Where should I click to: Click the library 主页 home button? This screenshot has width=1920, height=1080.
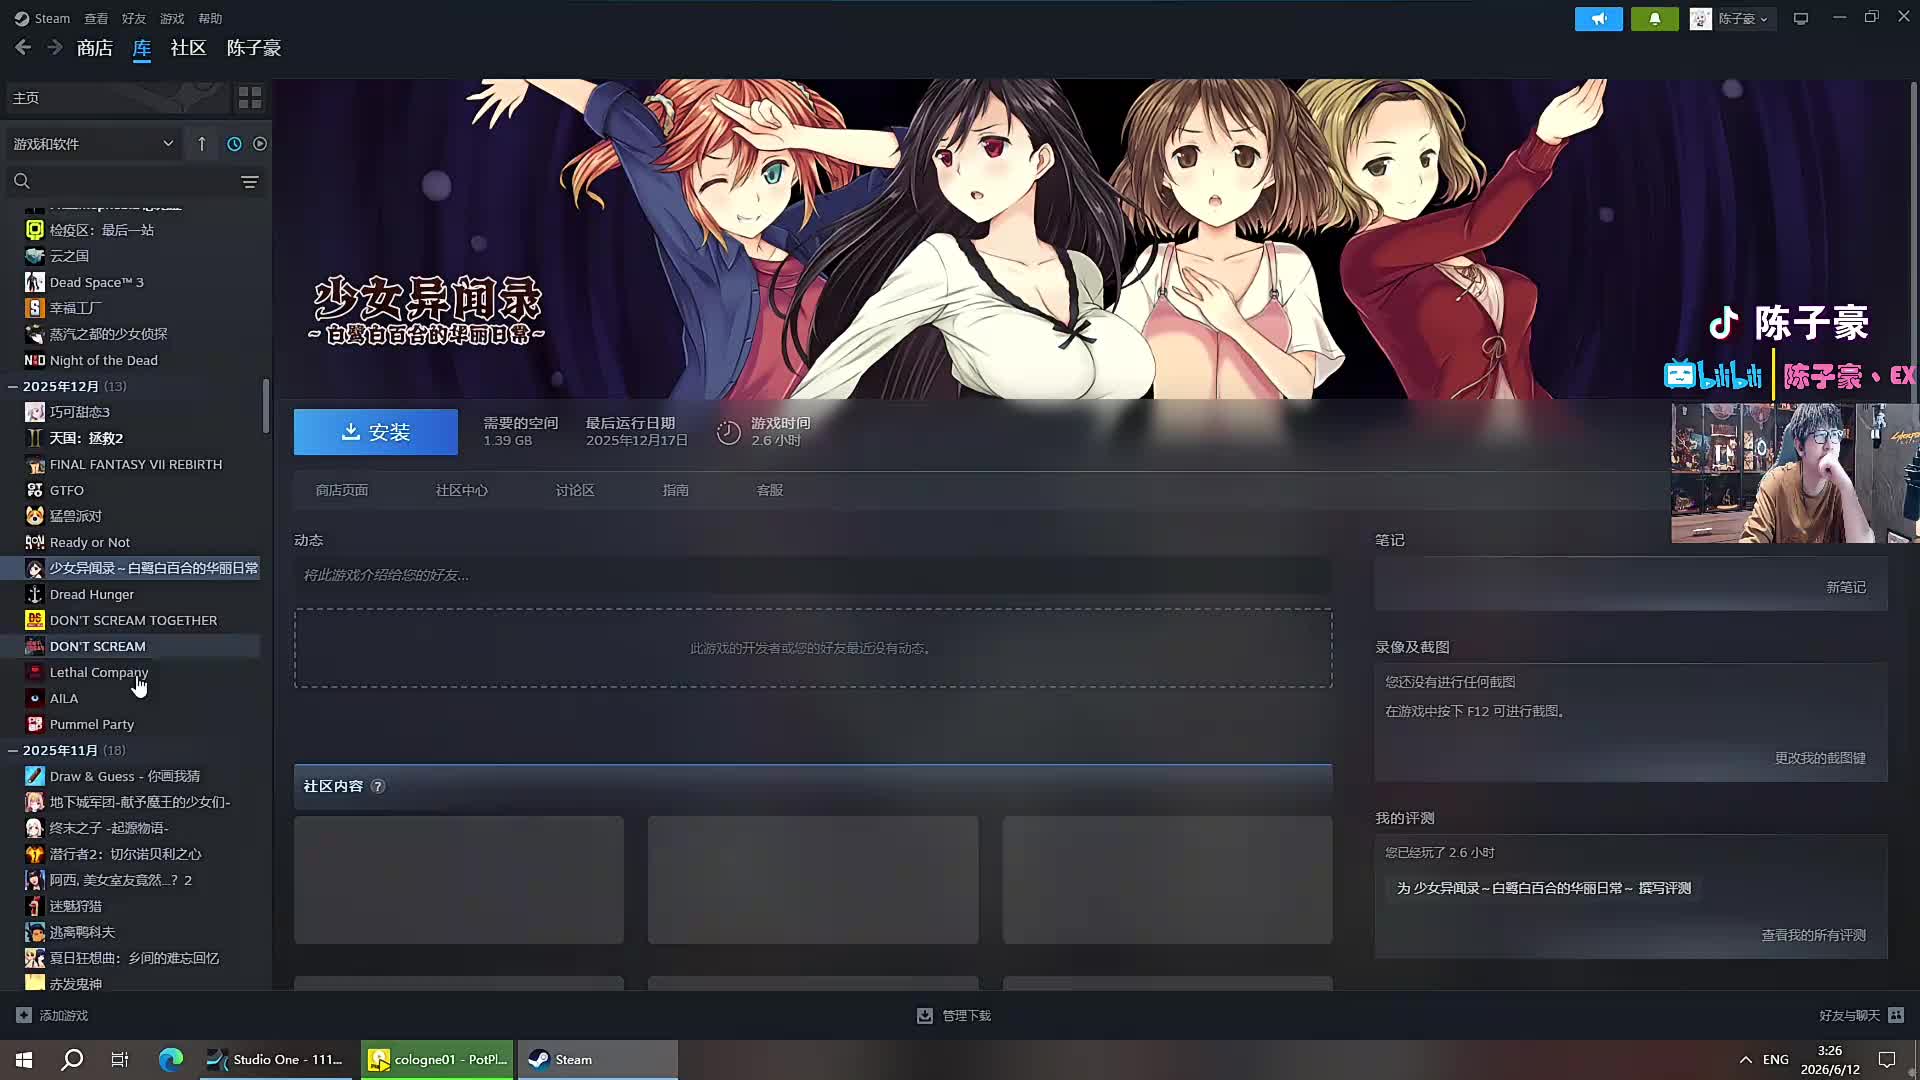(x=117, y=98)
